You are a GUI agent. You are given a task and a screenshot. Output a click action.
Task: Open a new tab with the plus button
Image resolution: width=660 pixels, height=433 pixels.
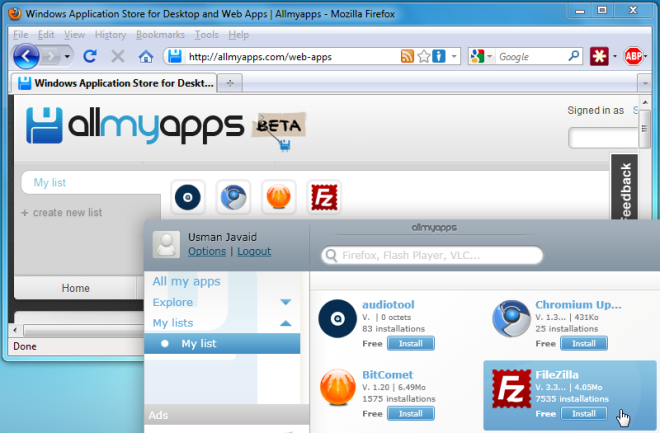click(x=230, y=83)
